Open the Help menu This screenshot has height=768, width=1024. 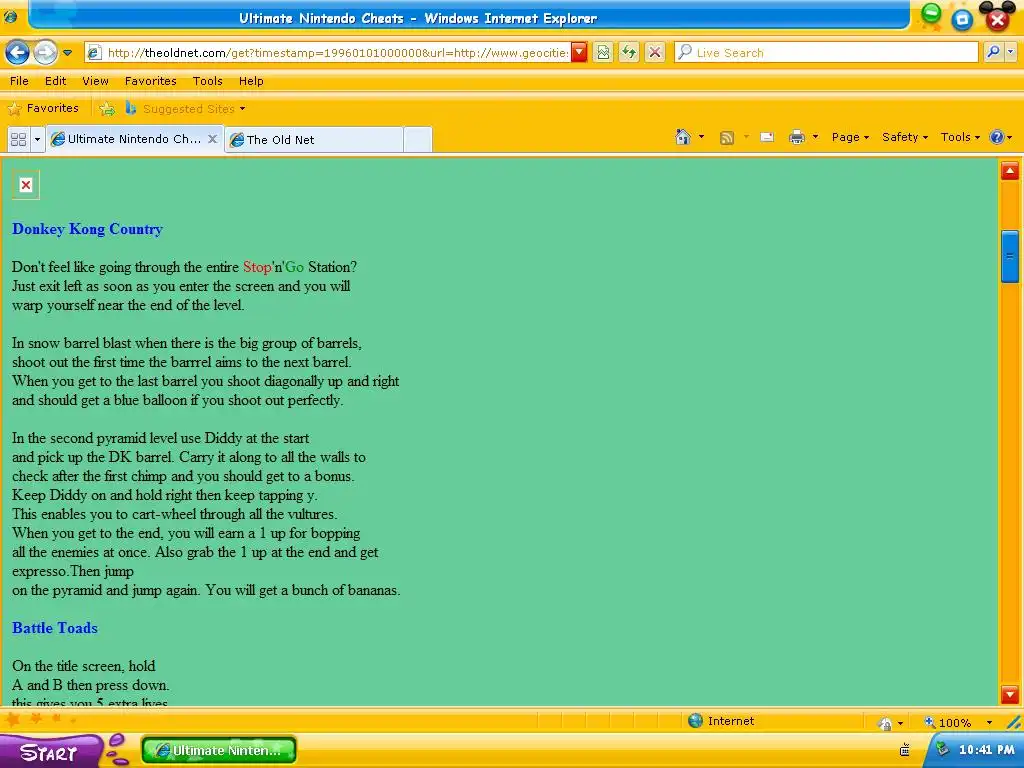pyautogui.click(x=251, y=81)
